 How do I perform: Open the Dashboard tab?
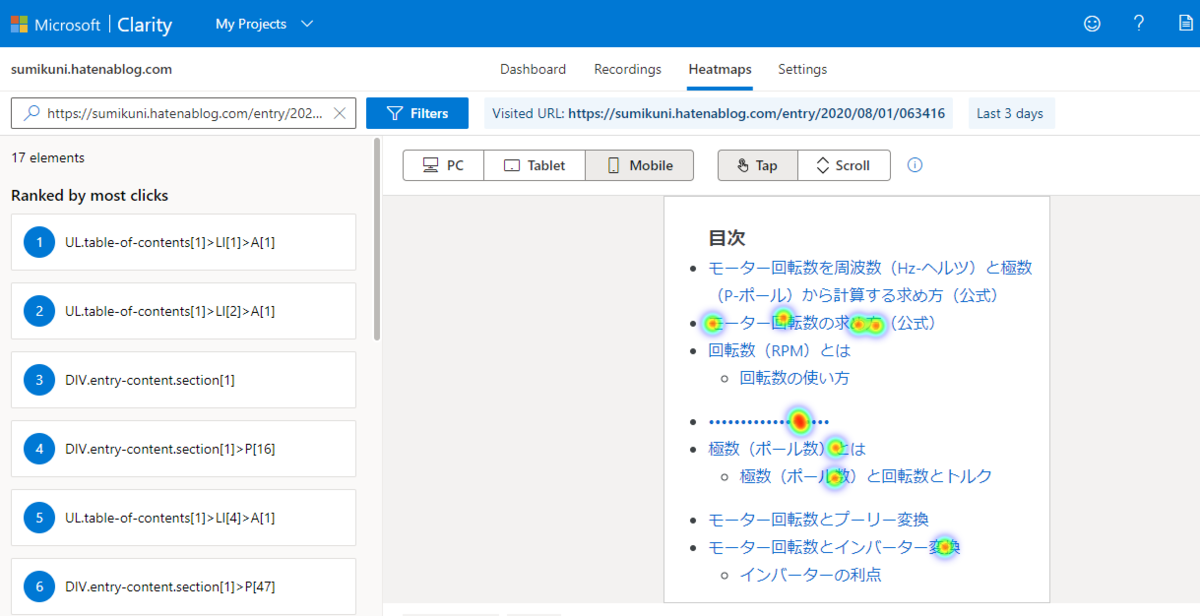533,69
